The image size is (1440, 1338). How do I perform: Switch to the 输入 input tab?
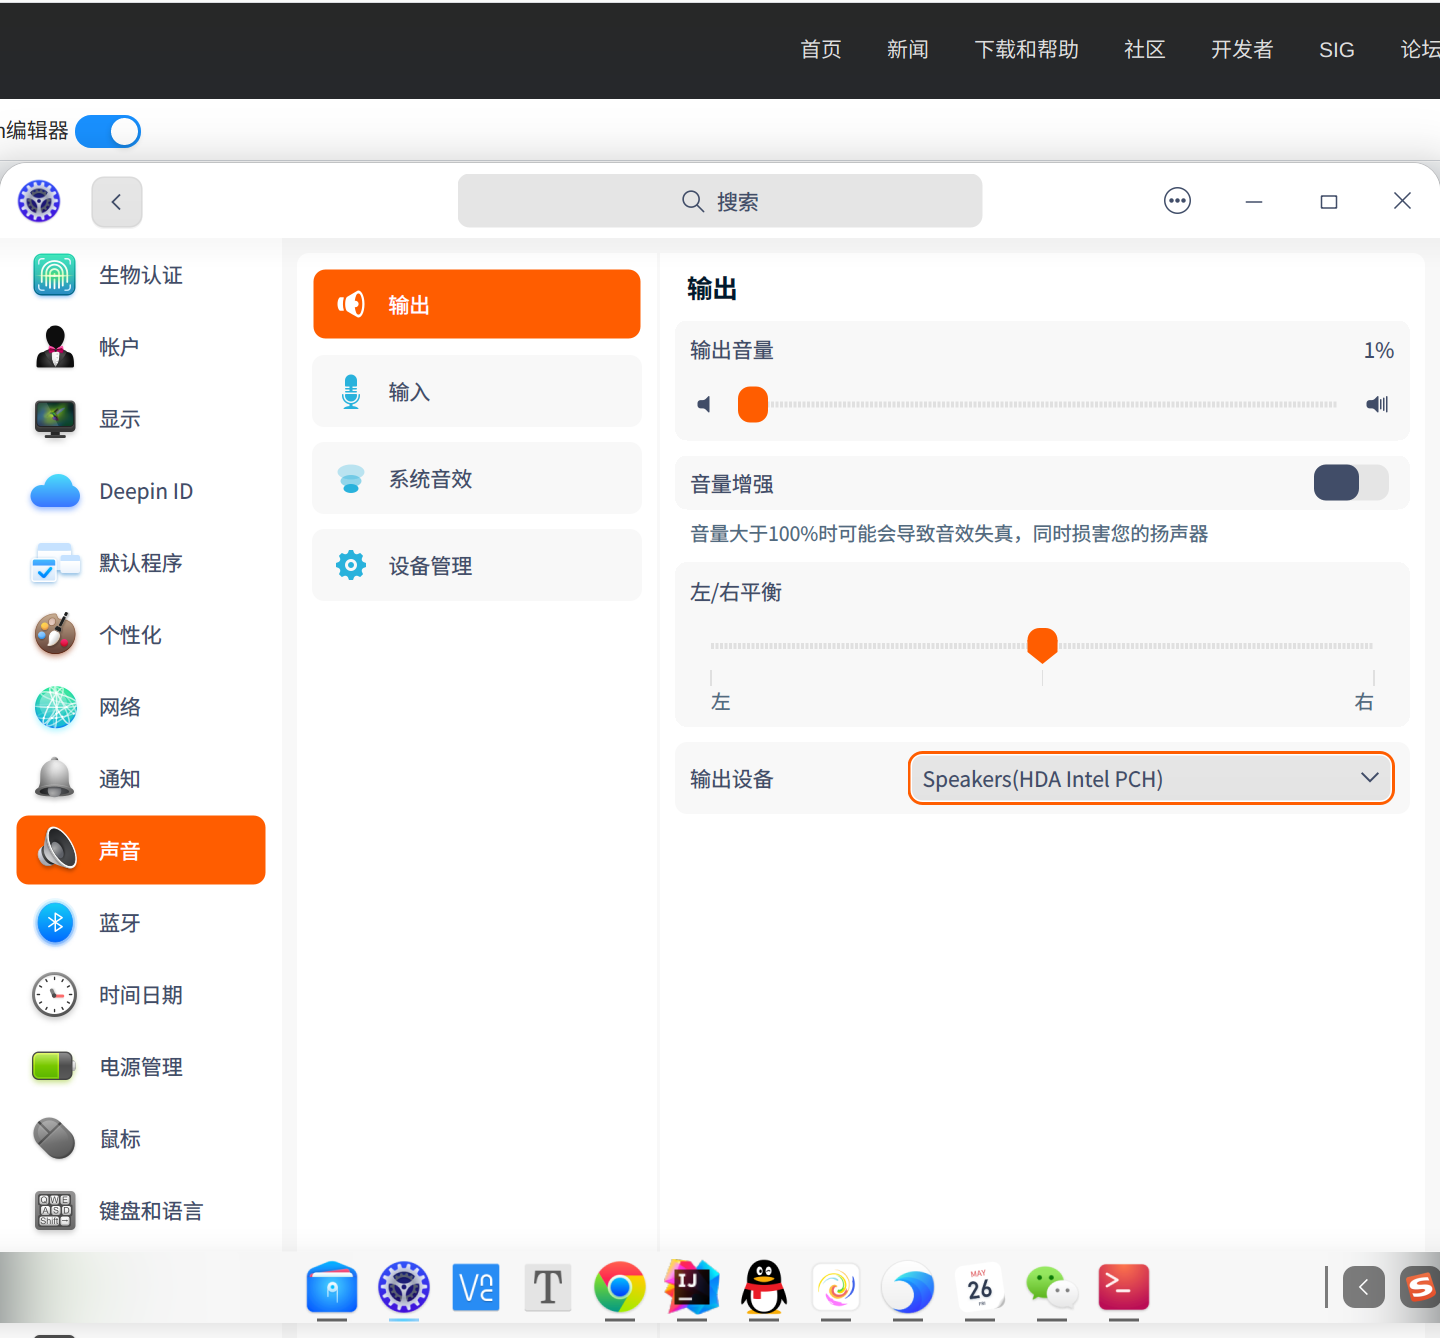(477, 391)
